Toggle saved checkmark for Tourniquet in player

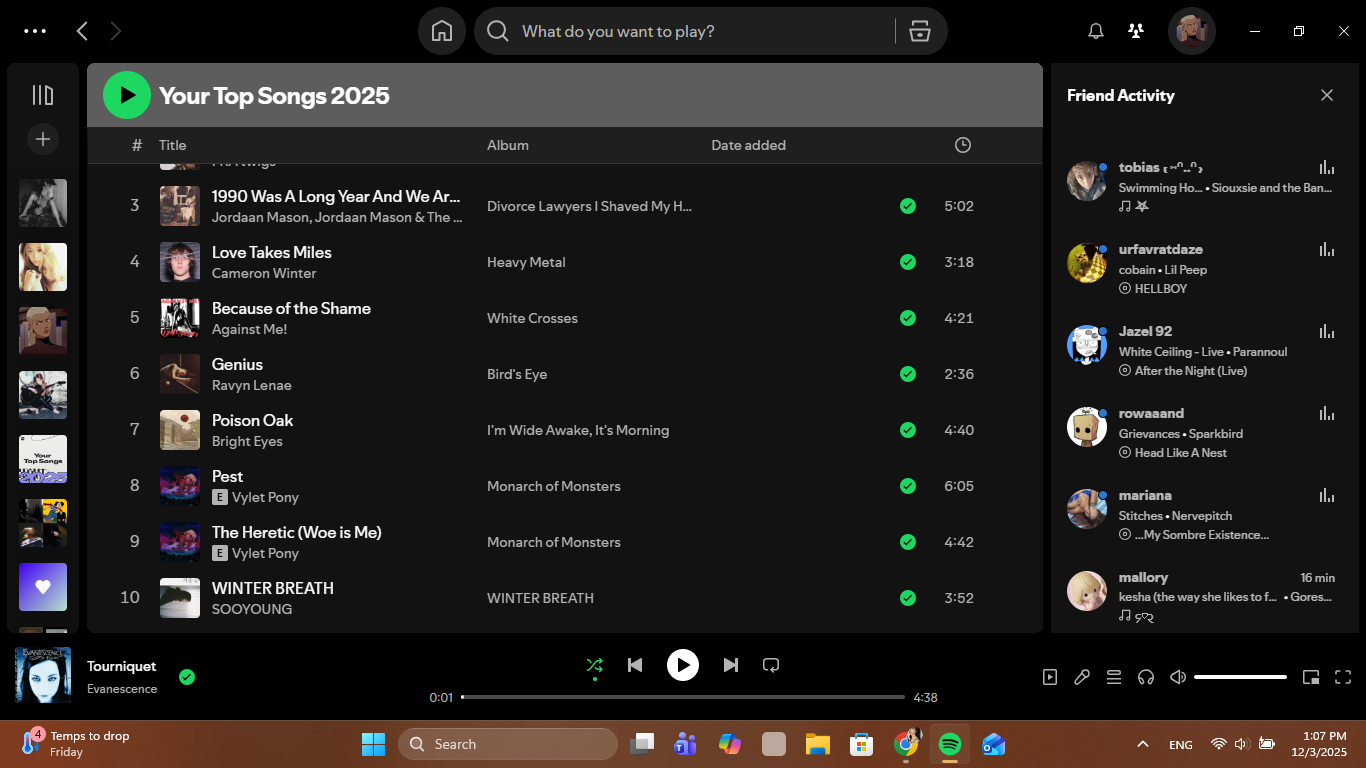(187, 677)
